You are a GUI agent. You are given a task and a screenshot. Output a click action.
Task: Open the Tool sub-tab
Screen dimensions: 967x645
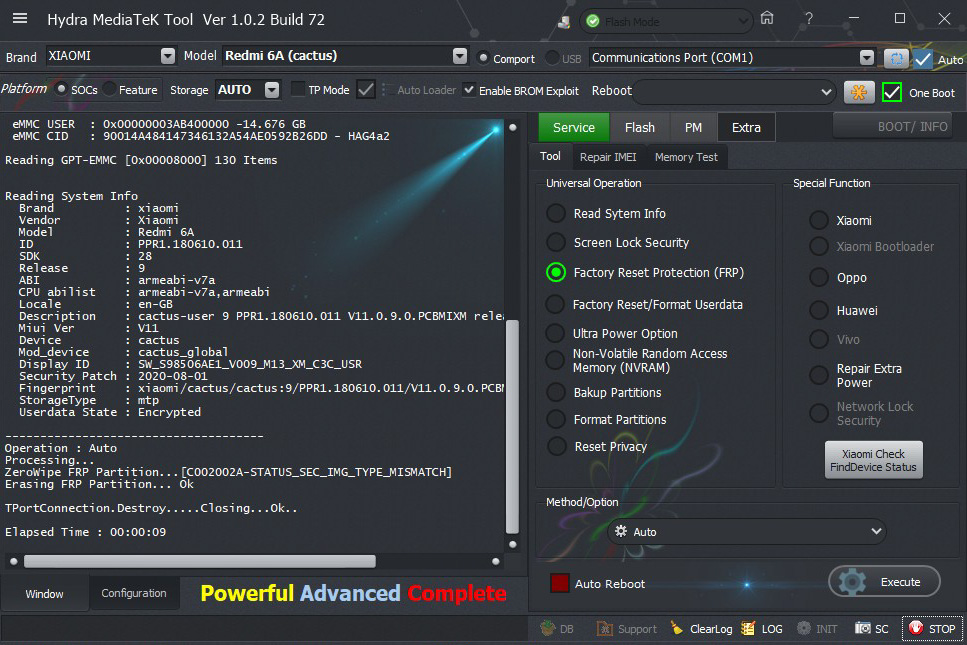tap(551, 157)
